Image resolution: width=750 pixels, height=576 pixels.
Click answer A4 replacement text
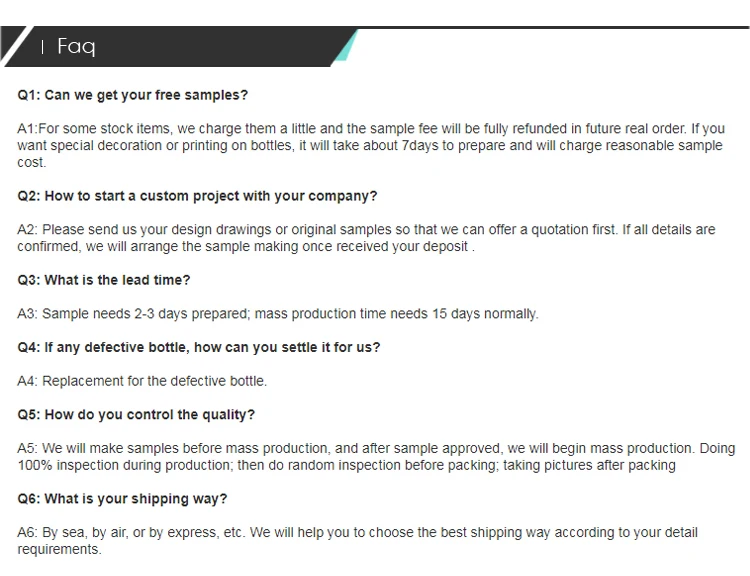[x=142, y=381]
